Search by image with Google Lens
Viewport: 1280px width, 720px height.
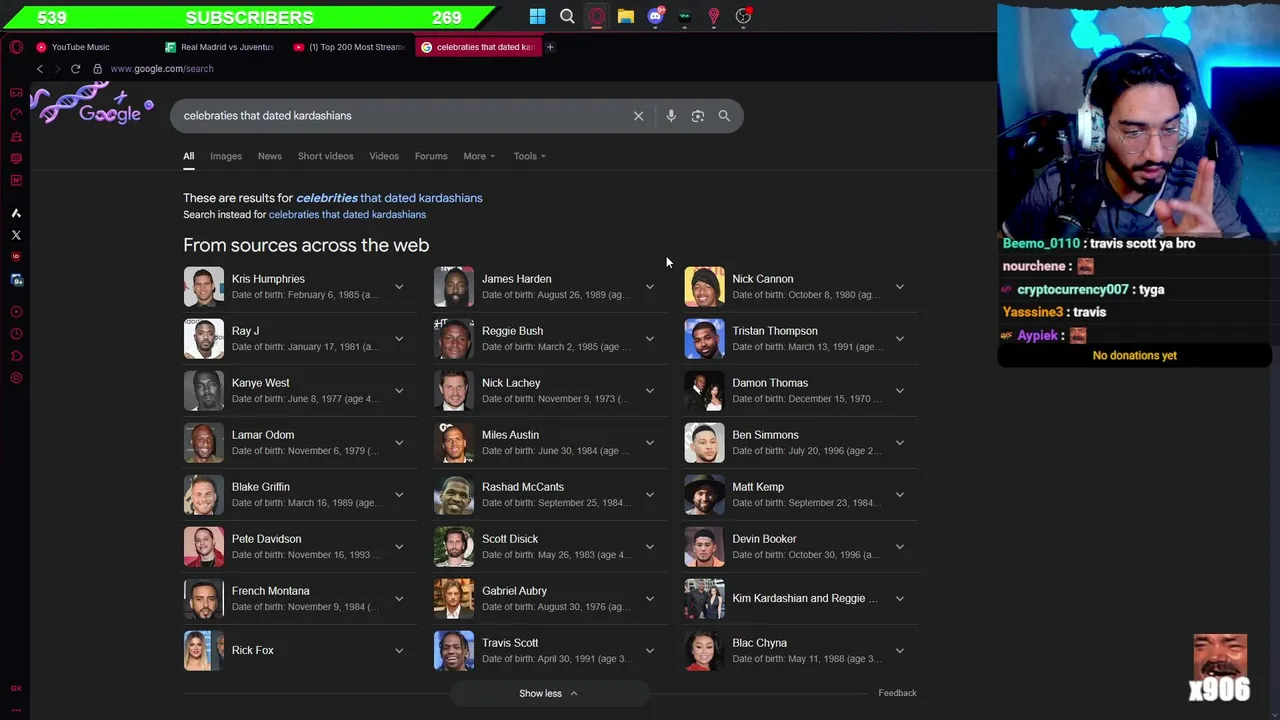(698, 116)
